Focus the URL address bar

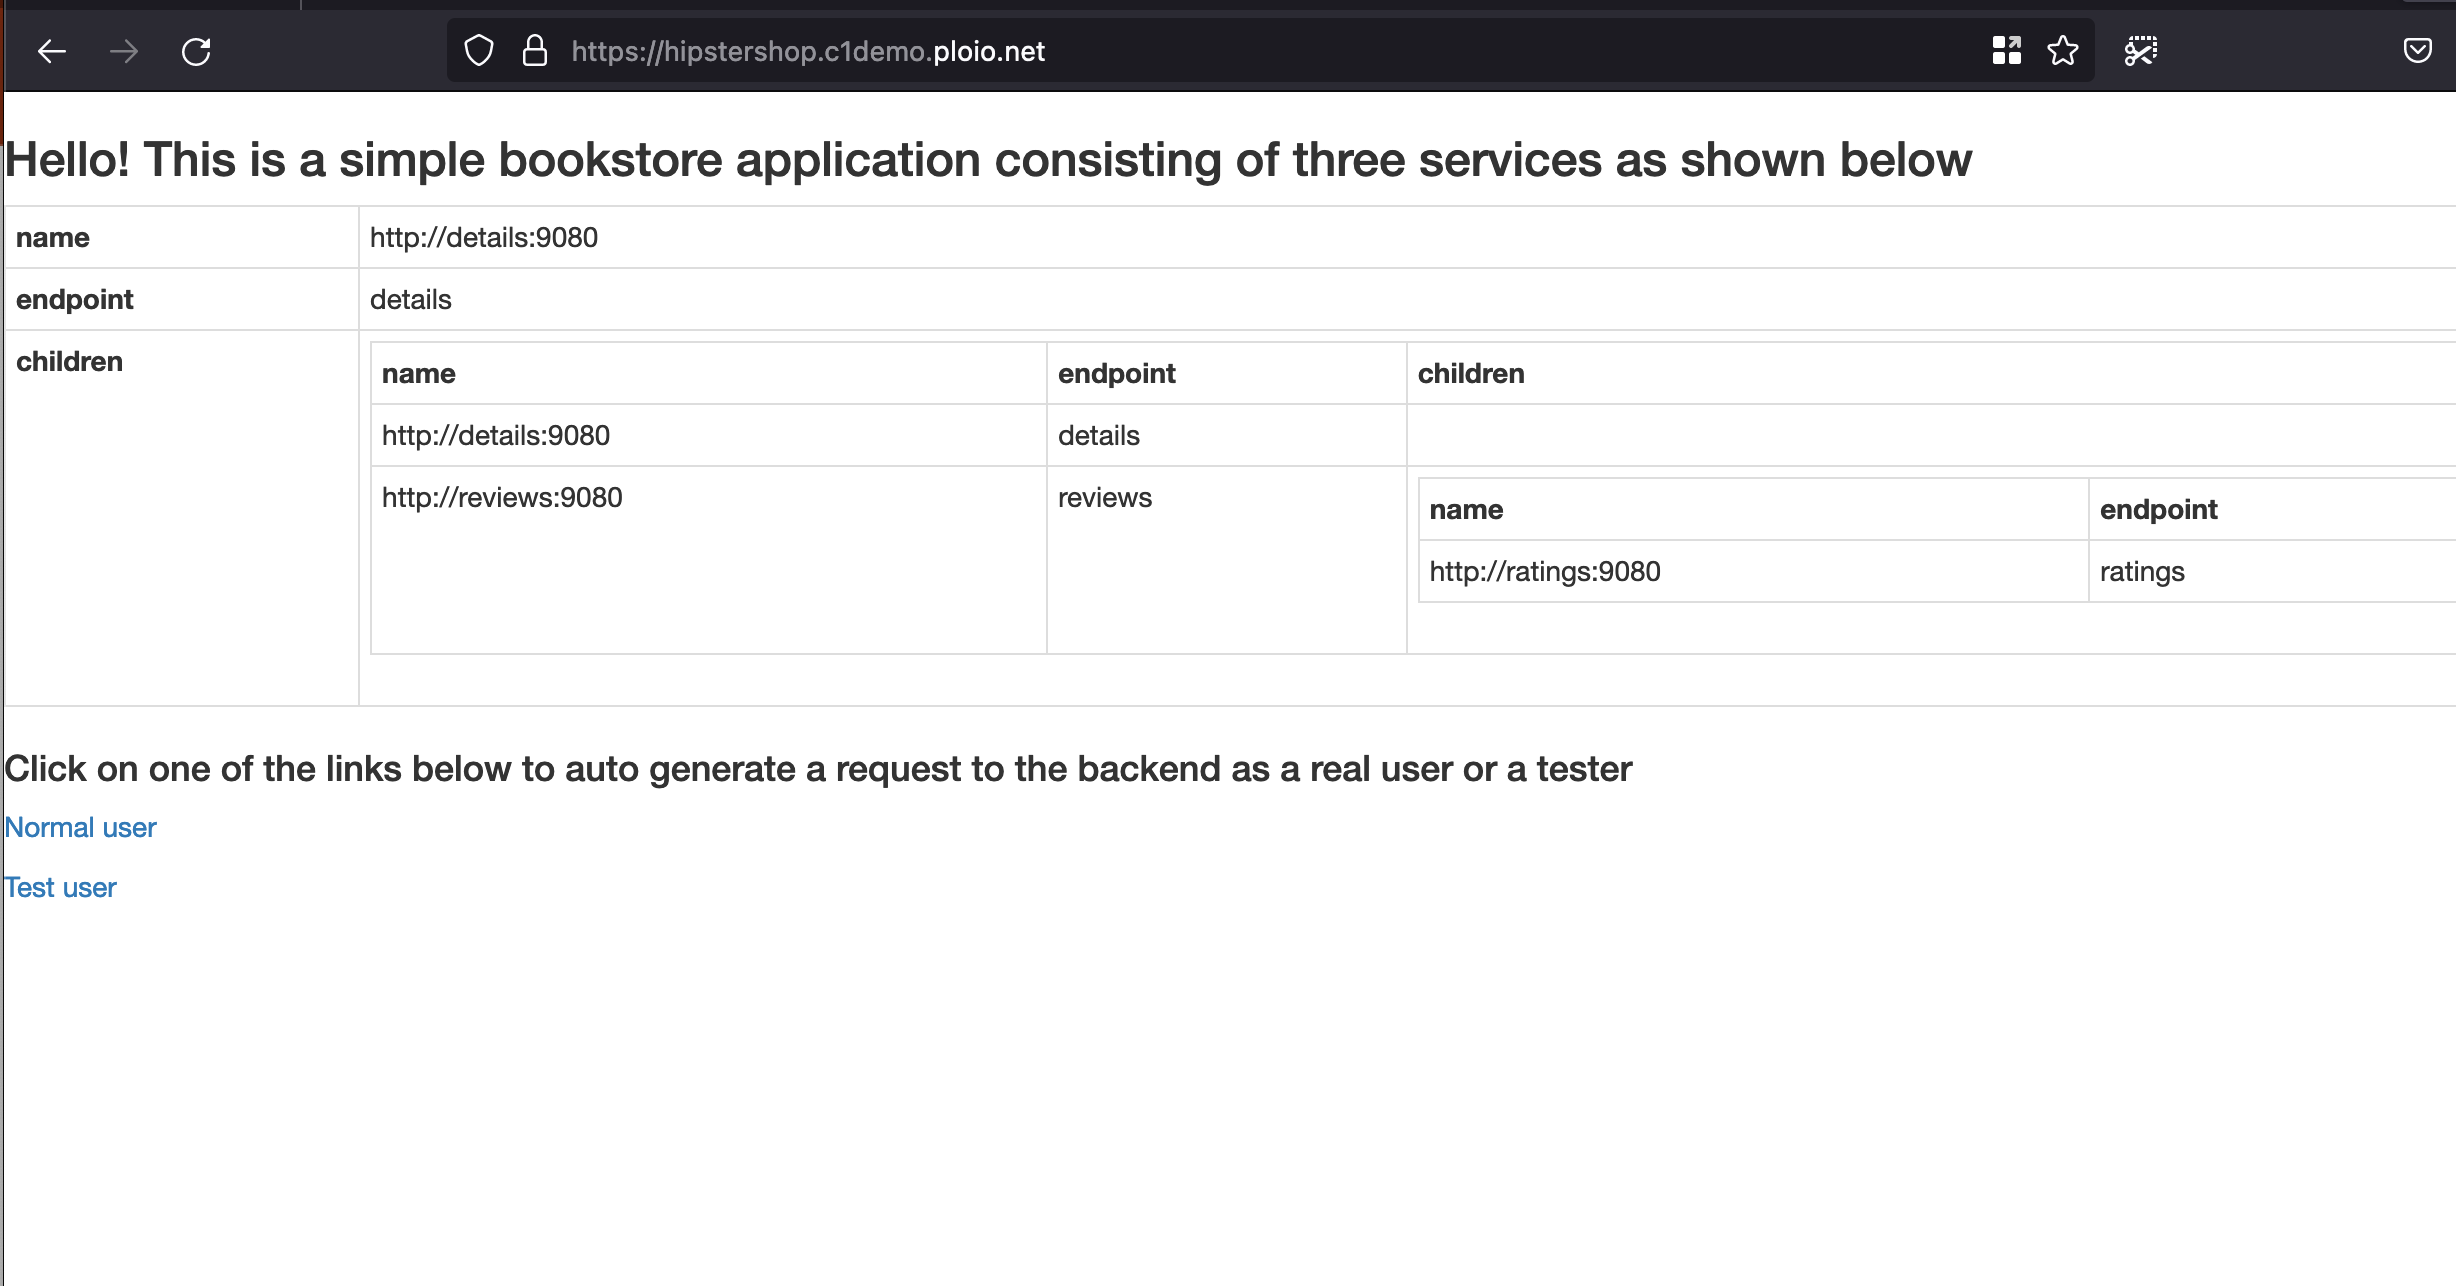[x=1270, y=51]
